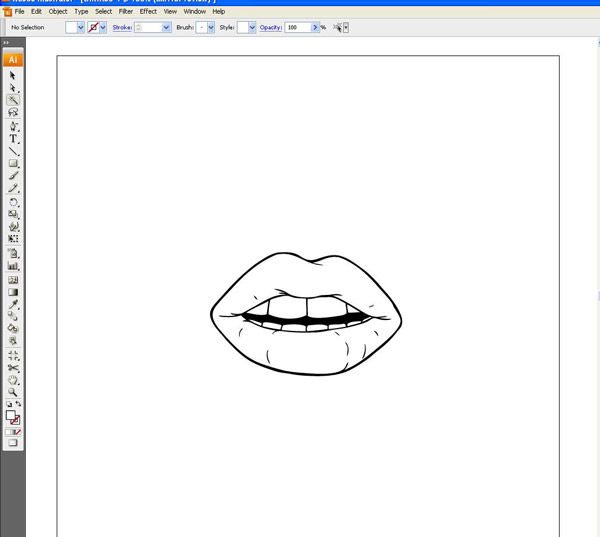Select the Pen tool
Image resolution: width=600 pixels, height=537 pixels.
pos(13,126)
